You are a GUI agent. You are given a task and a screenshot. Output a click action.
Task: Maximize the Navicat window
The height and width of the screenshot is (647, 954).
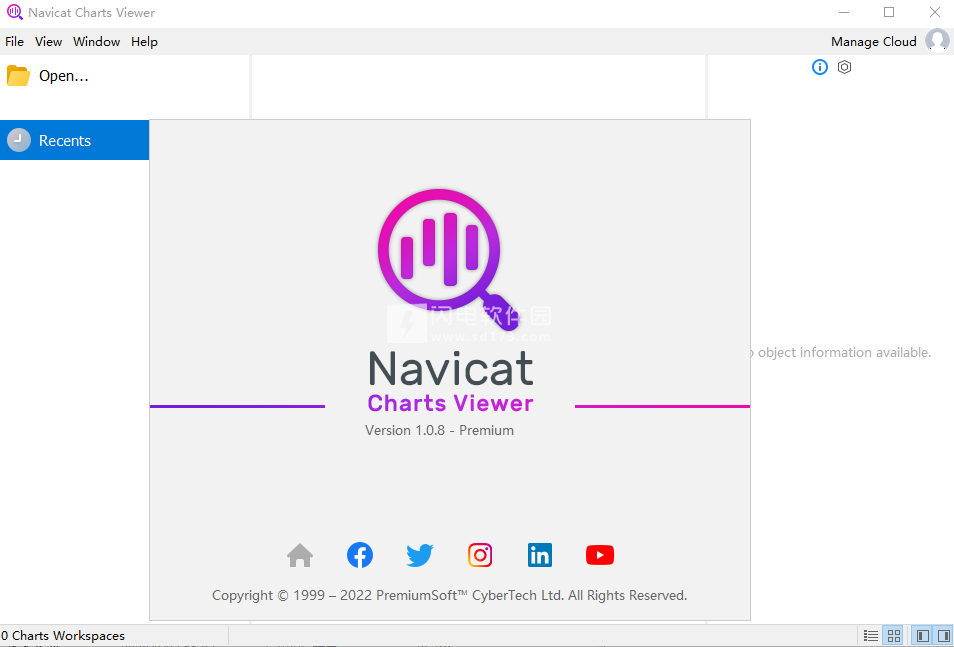pos(889,12)
